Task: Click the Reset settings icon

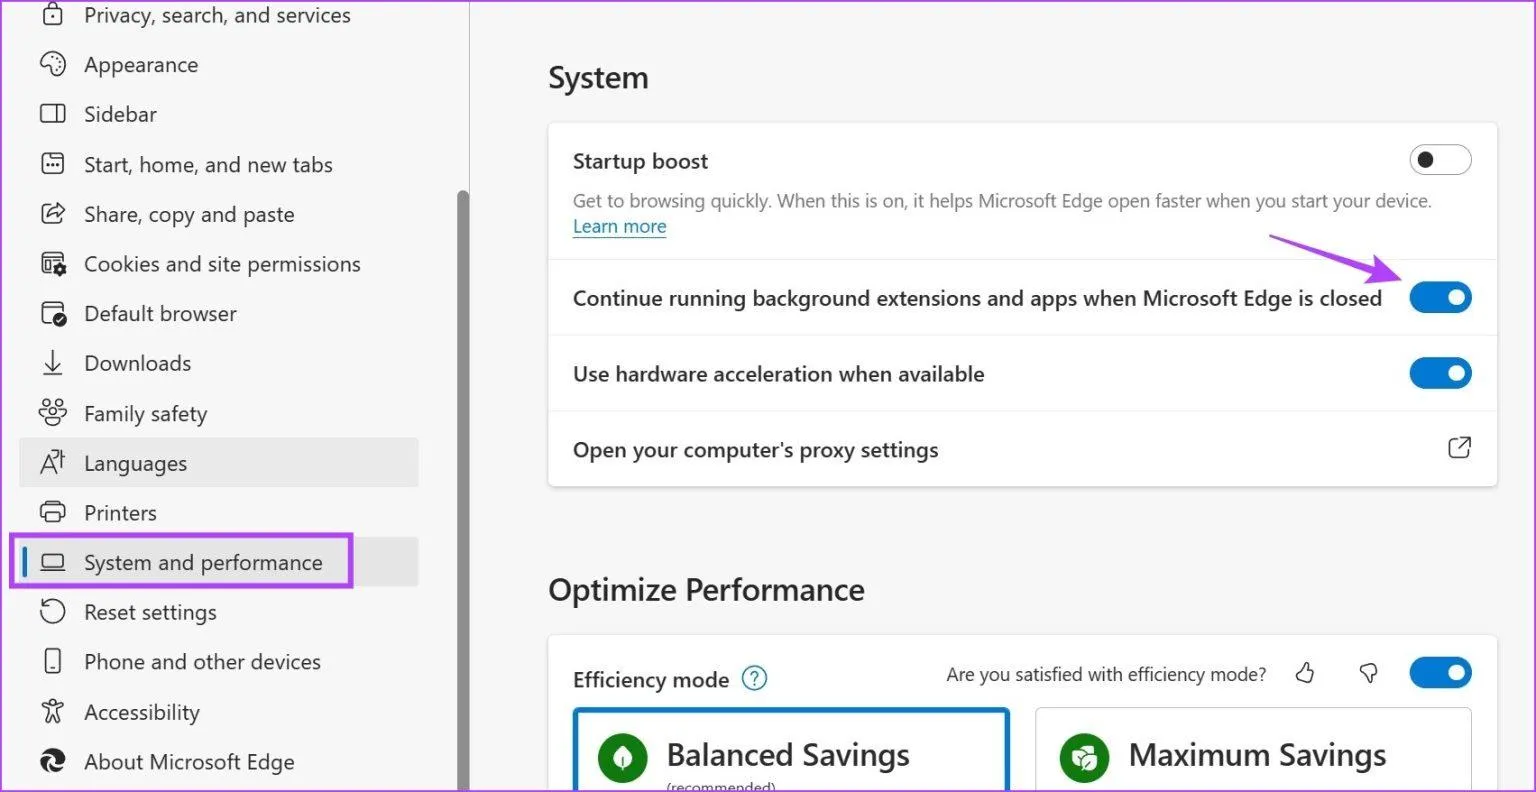Action: 53,612
